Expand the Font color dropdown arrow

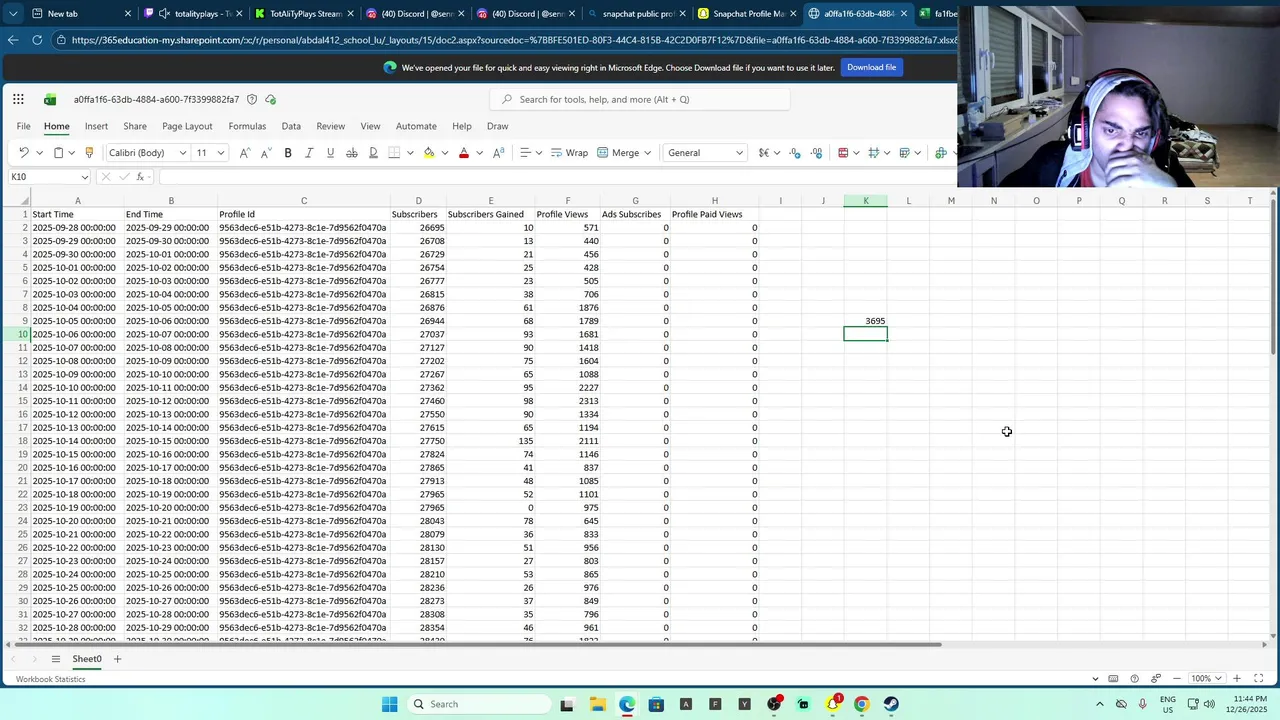[x=479, y=153]
